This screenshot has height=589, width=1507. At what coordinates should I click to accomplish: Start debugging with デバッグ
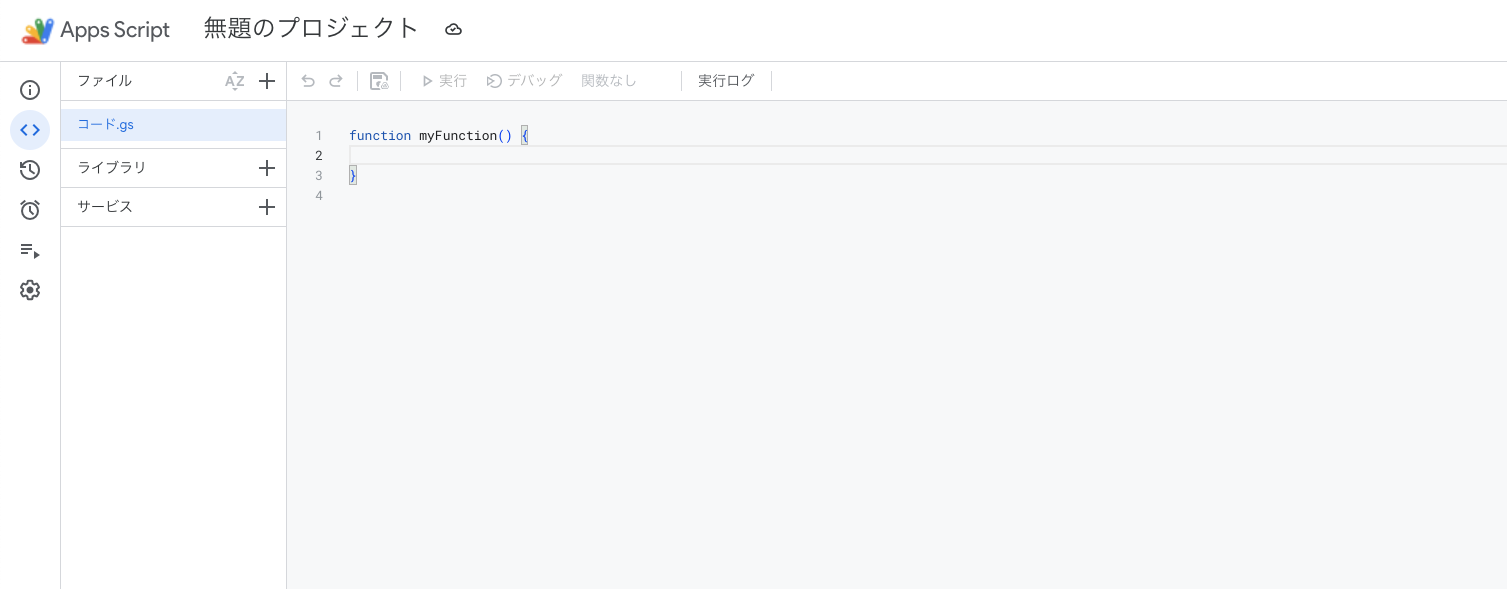(x=525, y=81)
